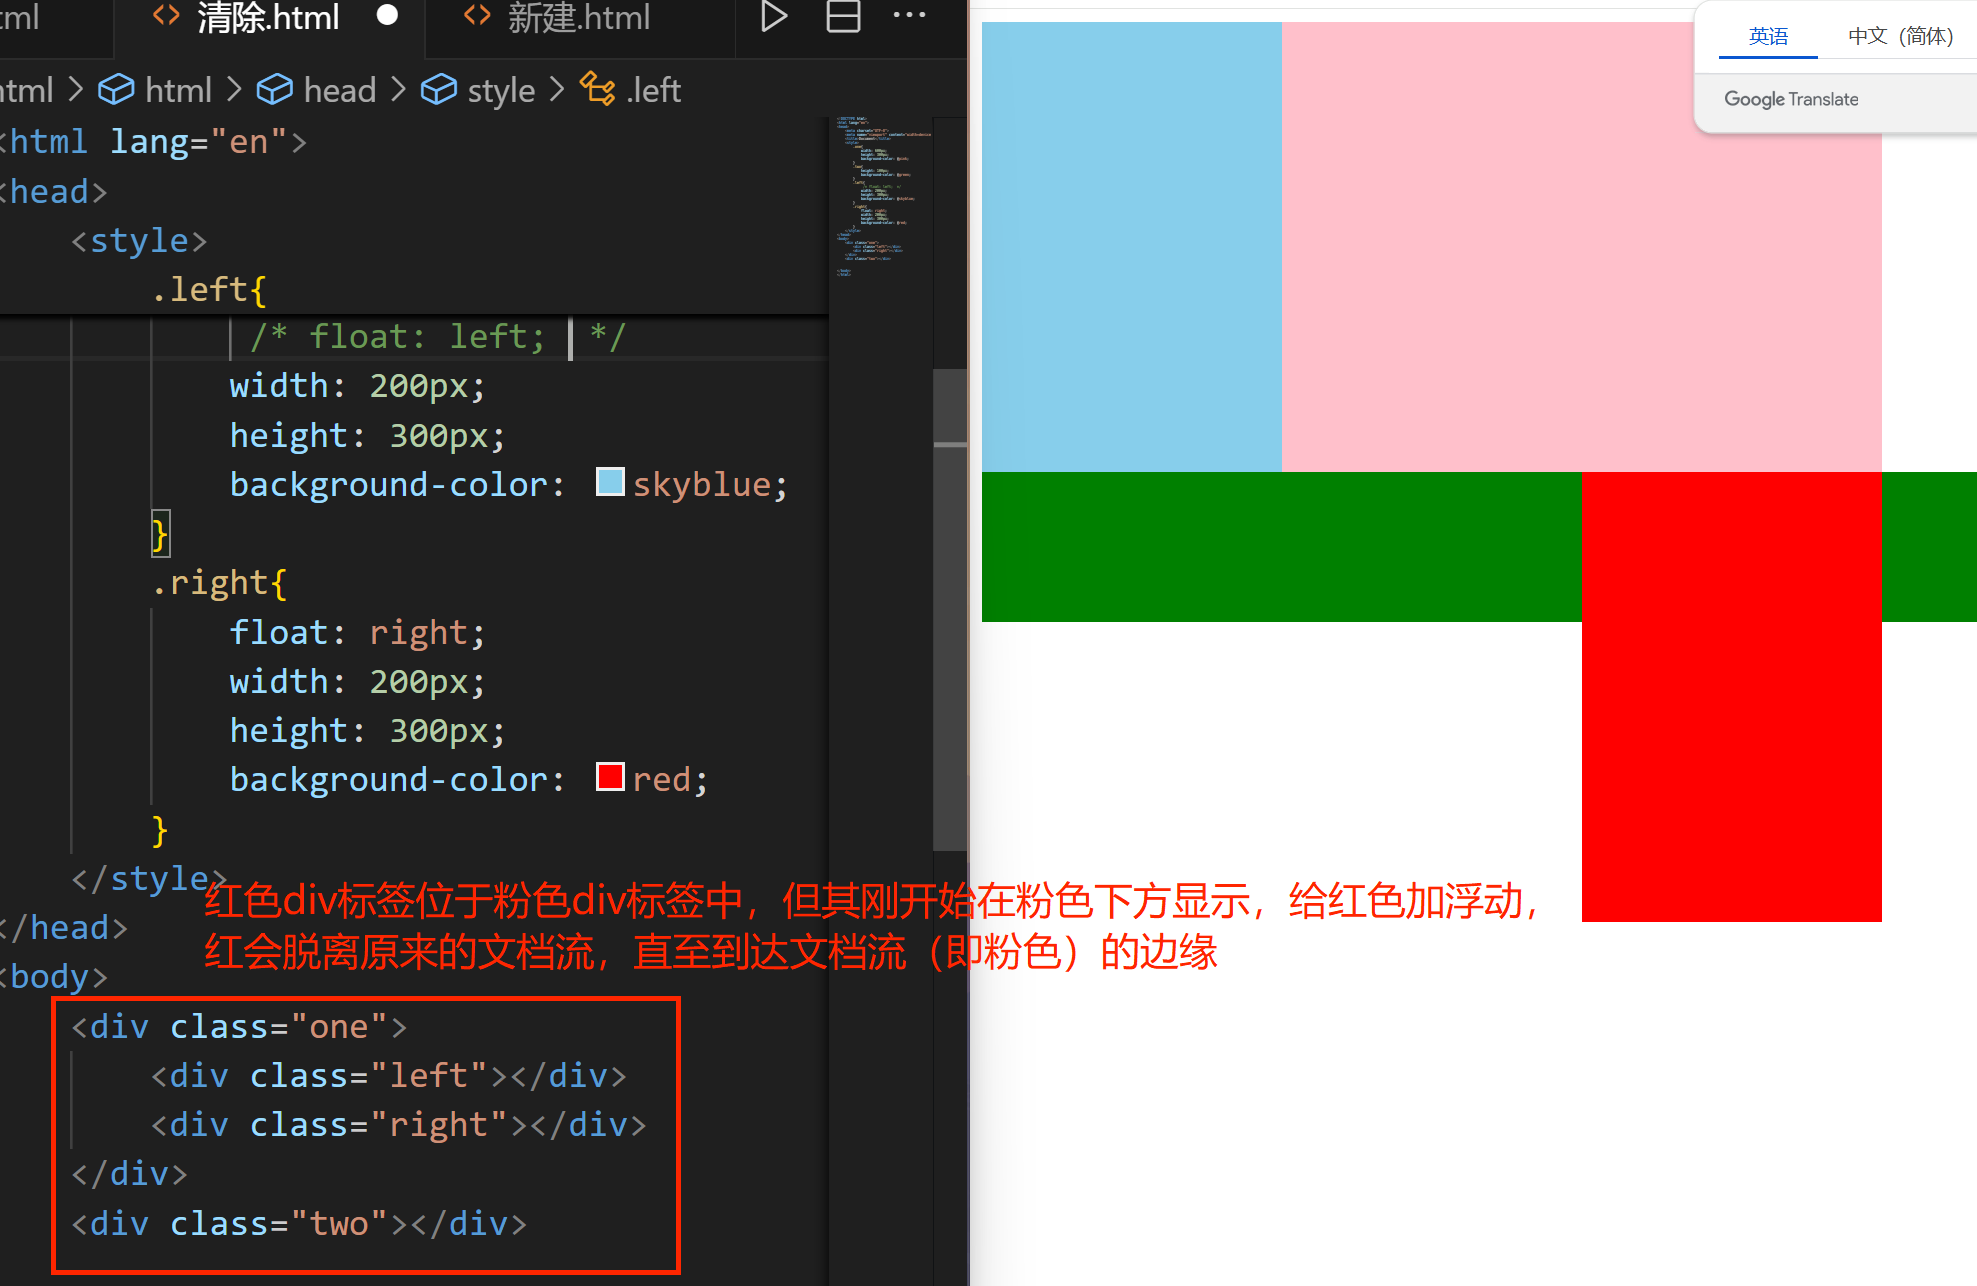Viewport: 1977px width, 1286px height.
Task: Click the Run play icon in editor toolbar
Action: click(773, 17)
